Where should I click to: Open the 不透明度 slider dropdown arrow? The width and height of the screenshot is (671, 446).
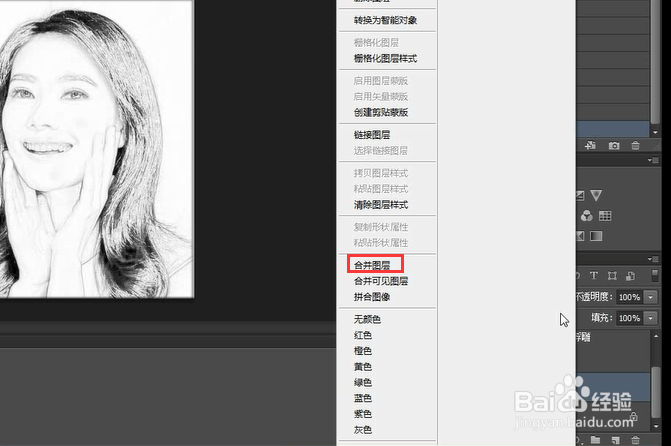(x=651, y=297)
